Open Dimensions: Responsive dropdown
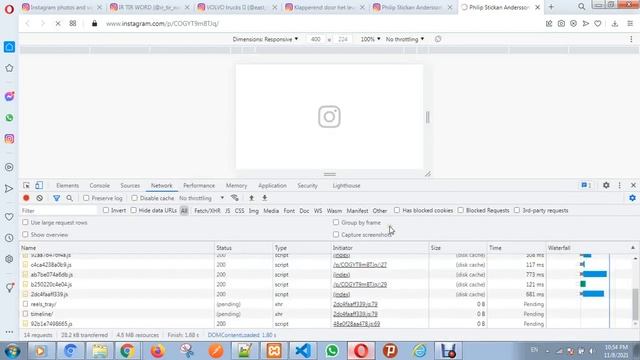 tap(265, 39)
